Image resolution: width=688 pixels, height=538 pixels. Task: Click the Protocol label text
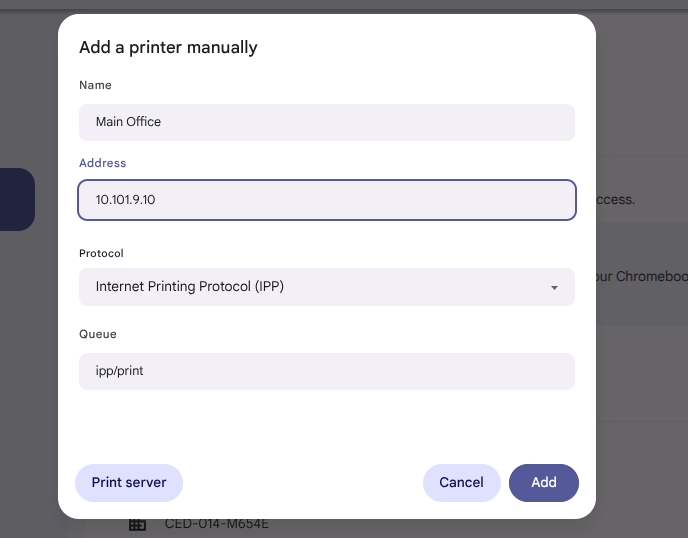[101, 254]
